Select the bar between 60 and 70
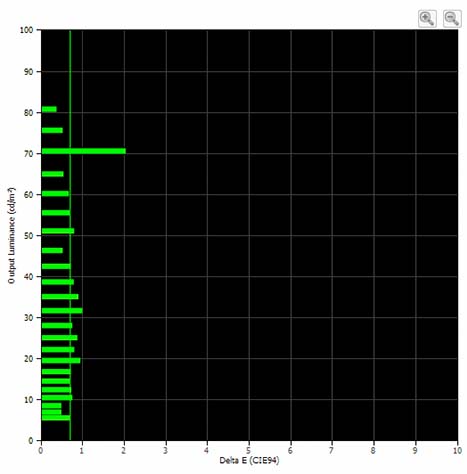 point(53,174)
